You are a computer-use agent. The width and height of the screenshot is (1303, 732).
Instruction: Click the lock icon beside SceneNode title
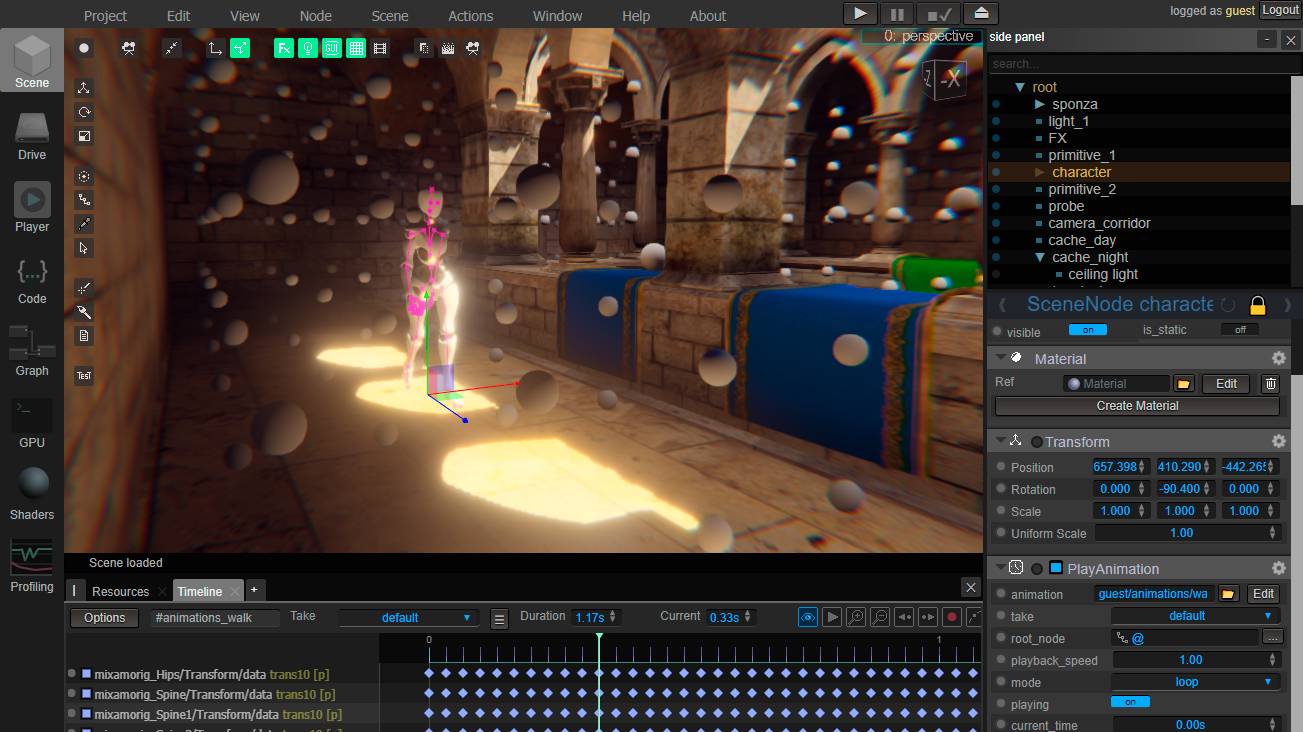[x=1258, y=305]
